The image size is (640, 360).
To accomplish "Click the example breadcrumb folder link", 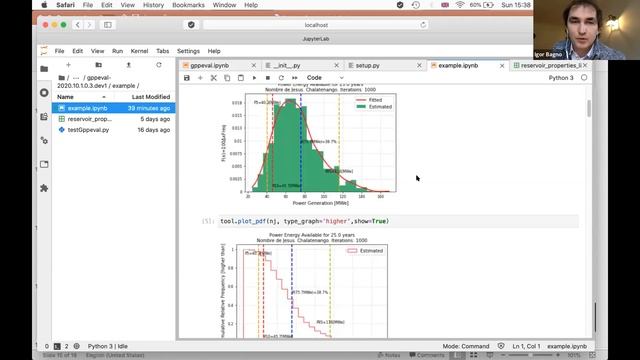I will (124, 86).
